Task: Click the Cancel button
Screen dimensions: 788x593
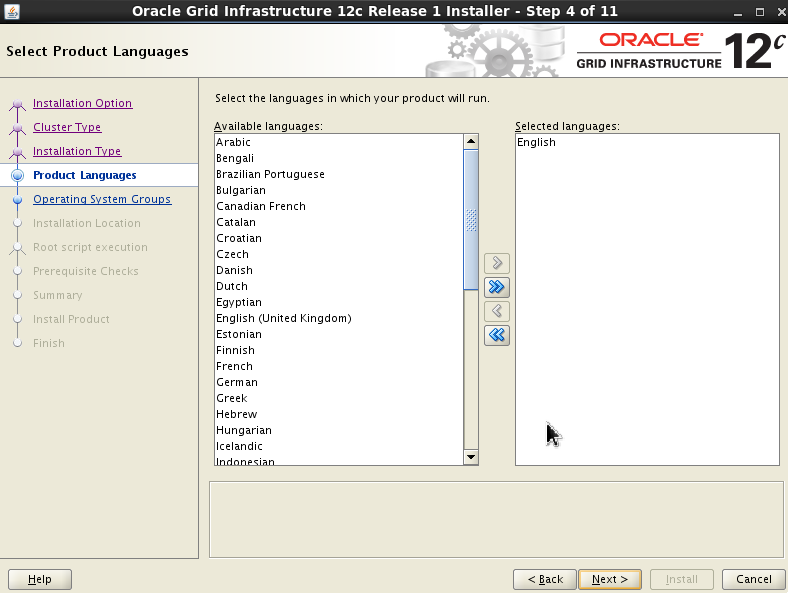Action: [x=753, y=579]
